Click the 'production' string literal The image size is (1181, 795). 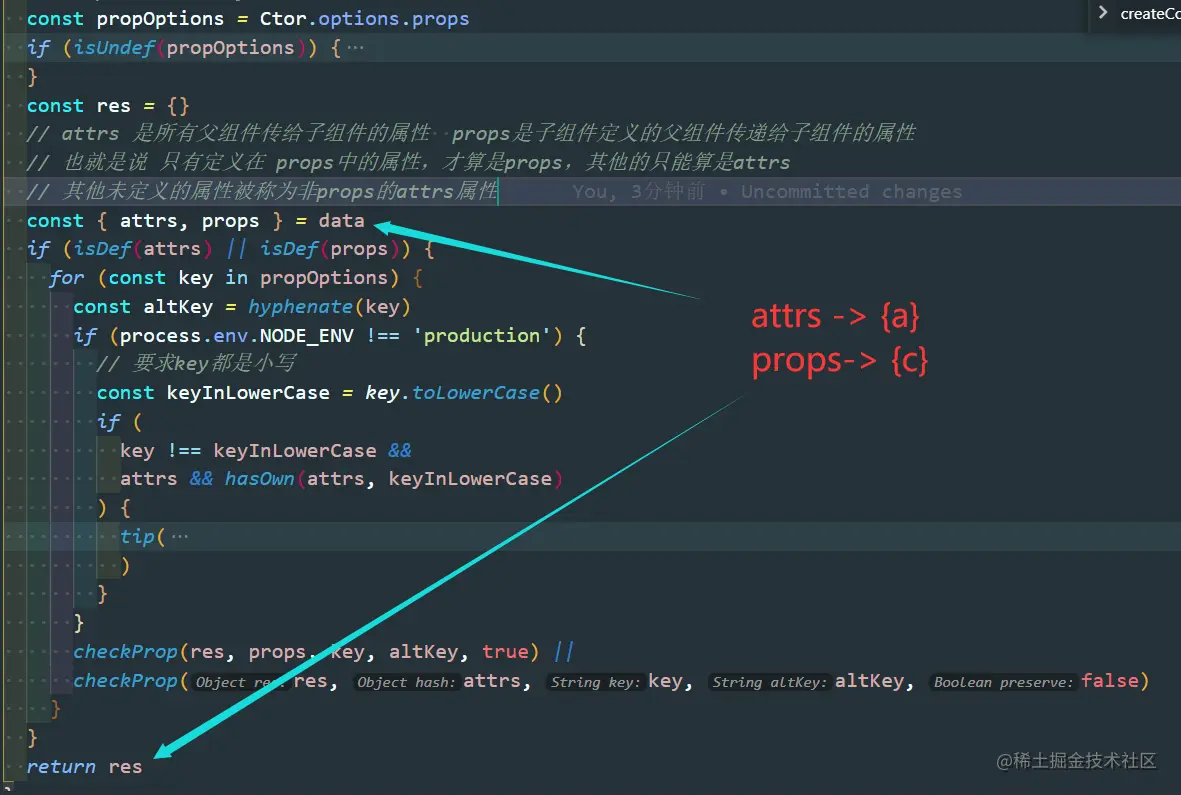pyautogui.click(x=482, y=336)
